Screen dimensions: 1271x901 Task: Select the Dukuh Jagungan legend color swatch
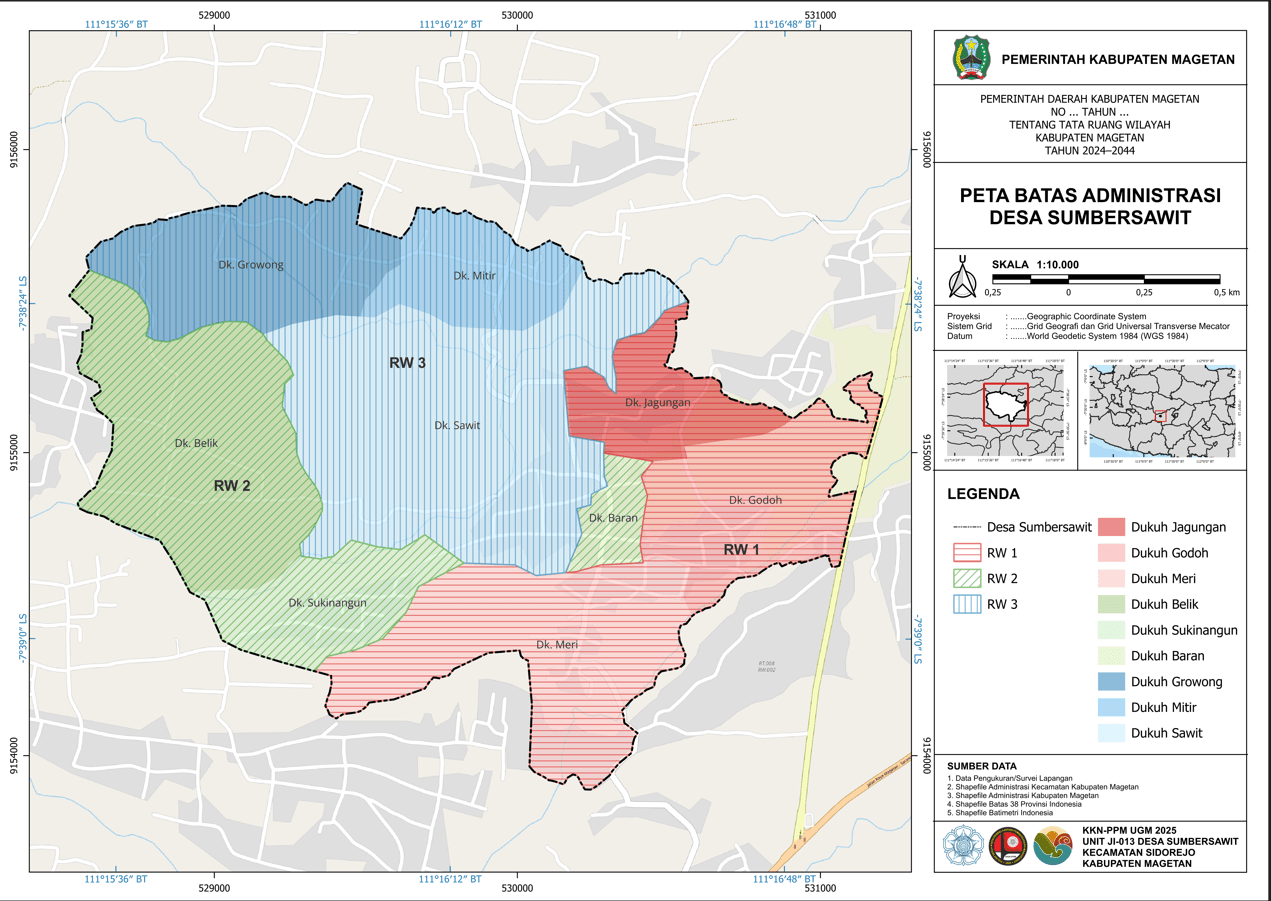click(1111, 527)
